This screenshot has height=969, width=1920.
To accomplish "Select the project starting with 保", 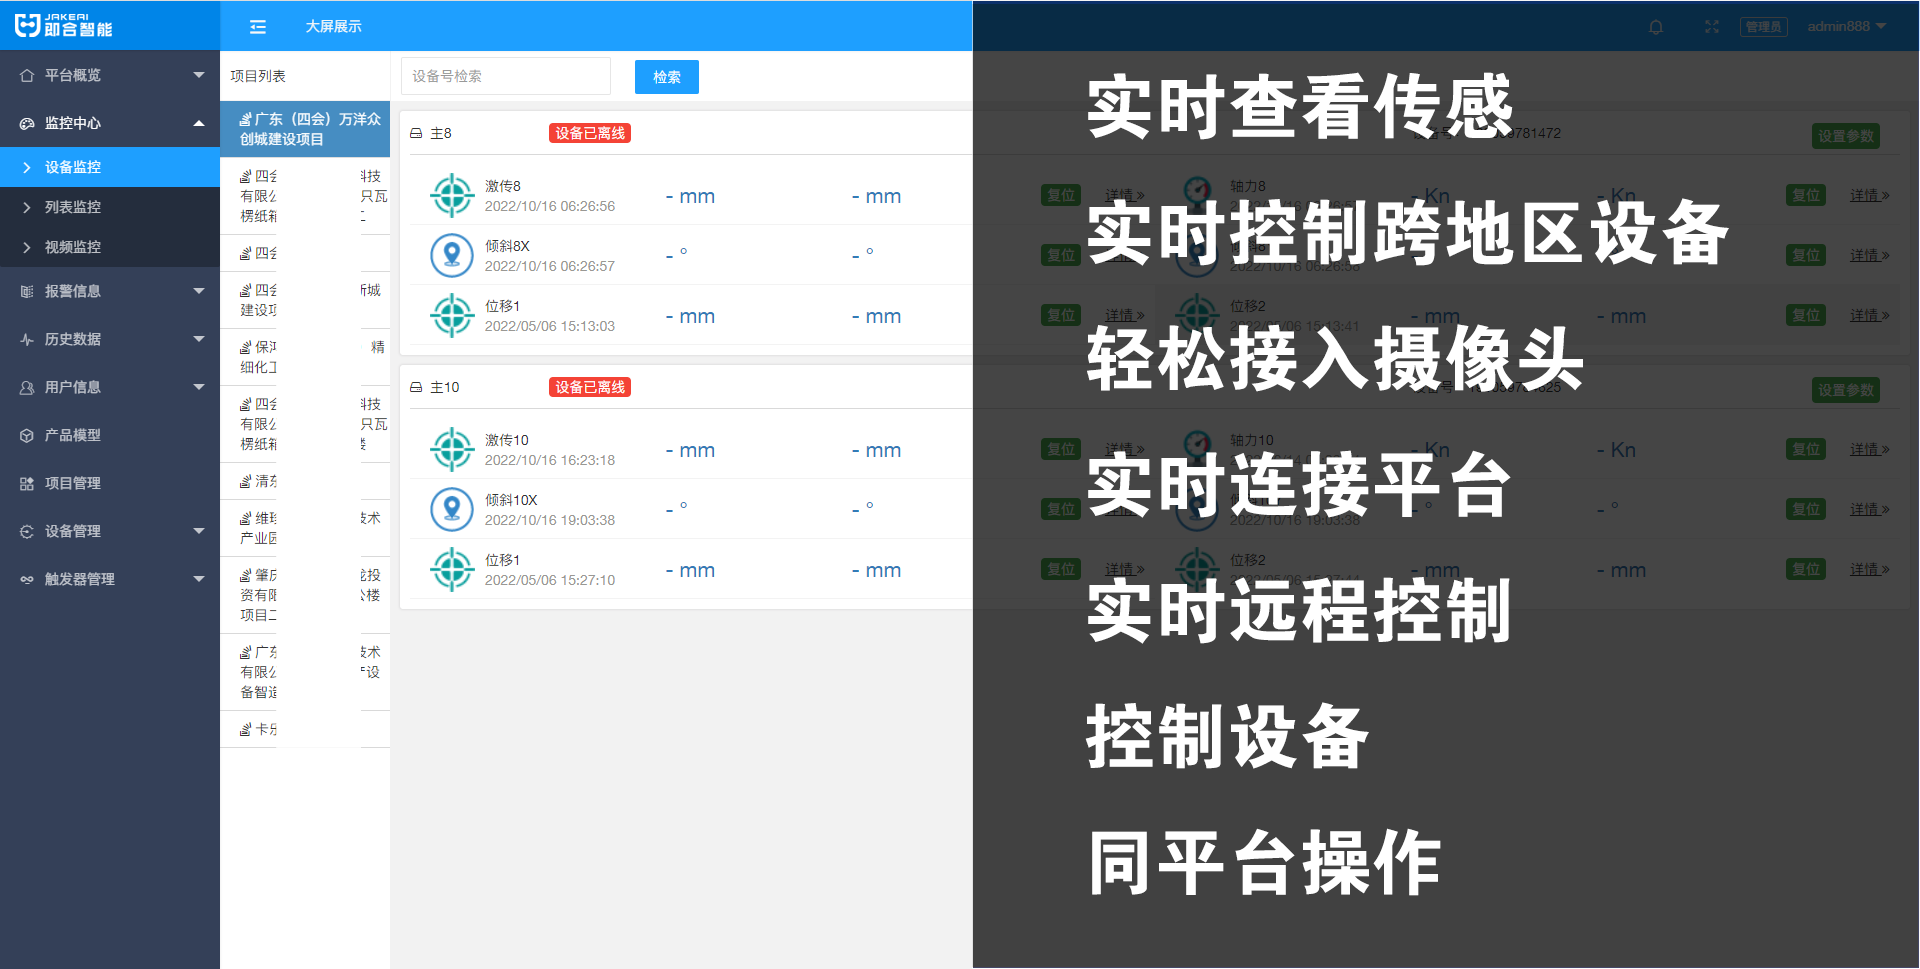I will point(305,357).
